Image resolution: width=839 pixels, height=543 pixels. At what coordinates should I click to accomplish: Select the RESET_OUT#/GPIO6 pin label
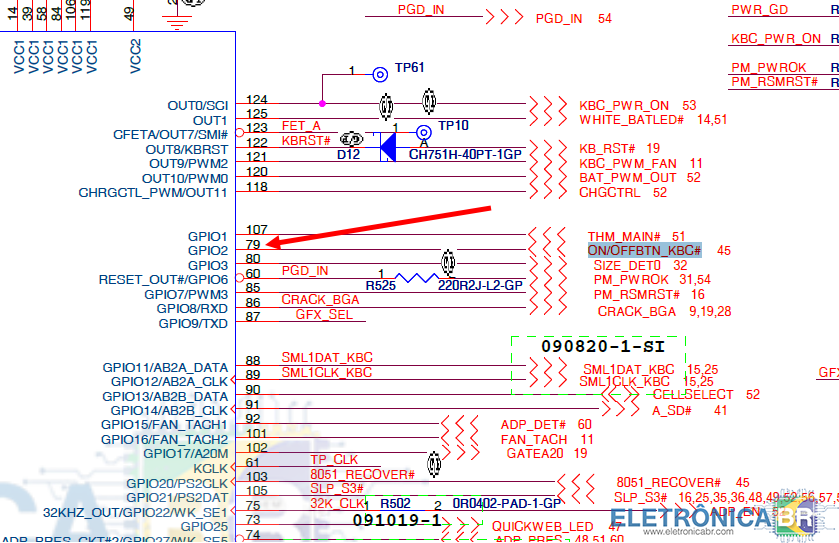pos(163,279)
